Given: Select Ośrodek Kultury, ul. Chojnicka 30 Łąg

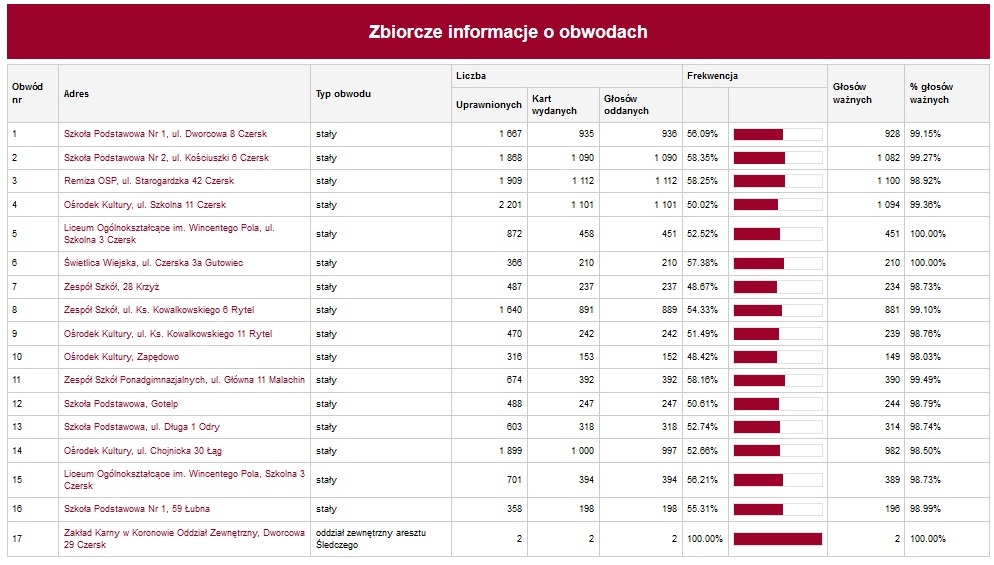Looking at the screenshot, I should click(145, 451).
